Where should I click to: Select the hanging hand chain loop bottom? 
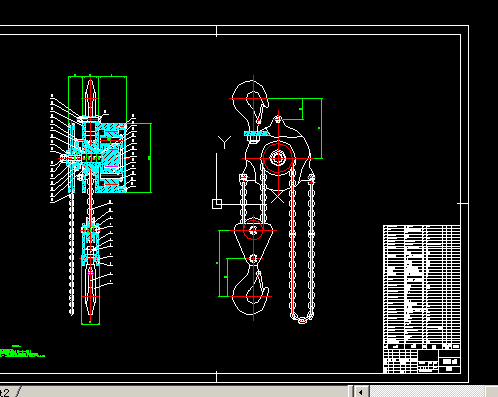(302, 319)
